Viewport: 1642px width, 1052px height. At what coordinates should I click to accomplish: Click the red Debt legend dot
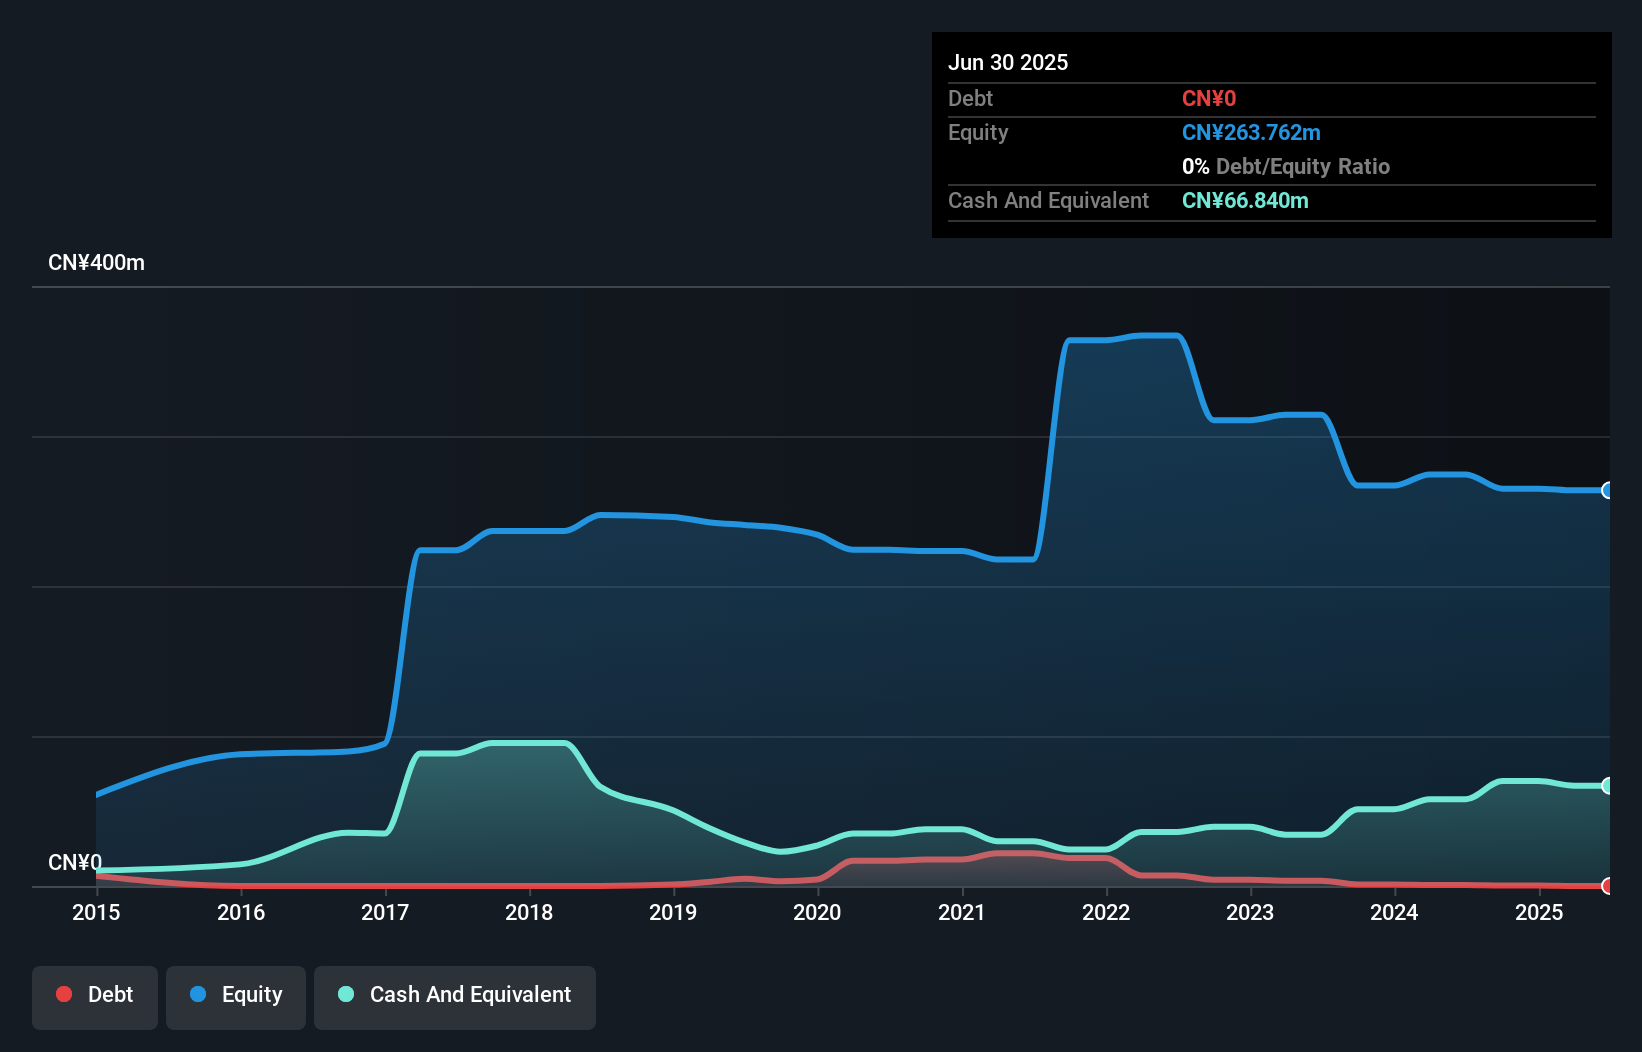point(64,994)
